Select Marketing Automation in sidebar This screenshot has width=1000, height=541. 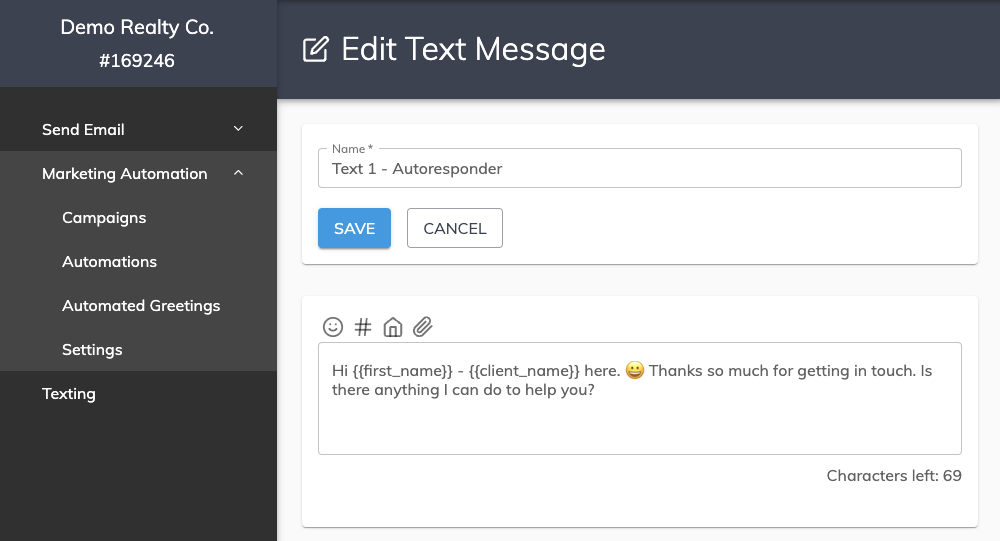[x=138, y=174]
